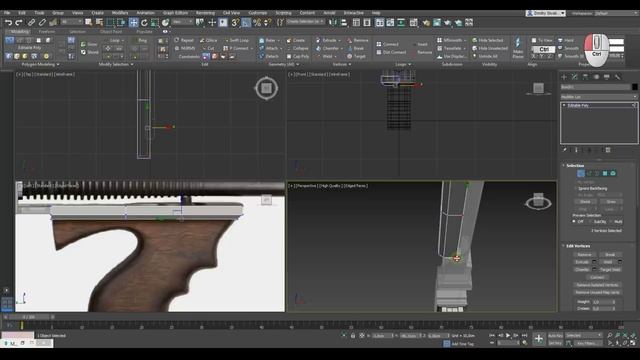Choose the Select and Rotate tool
This screenshot has width=640, height=360.
pos(144,22)
